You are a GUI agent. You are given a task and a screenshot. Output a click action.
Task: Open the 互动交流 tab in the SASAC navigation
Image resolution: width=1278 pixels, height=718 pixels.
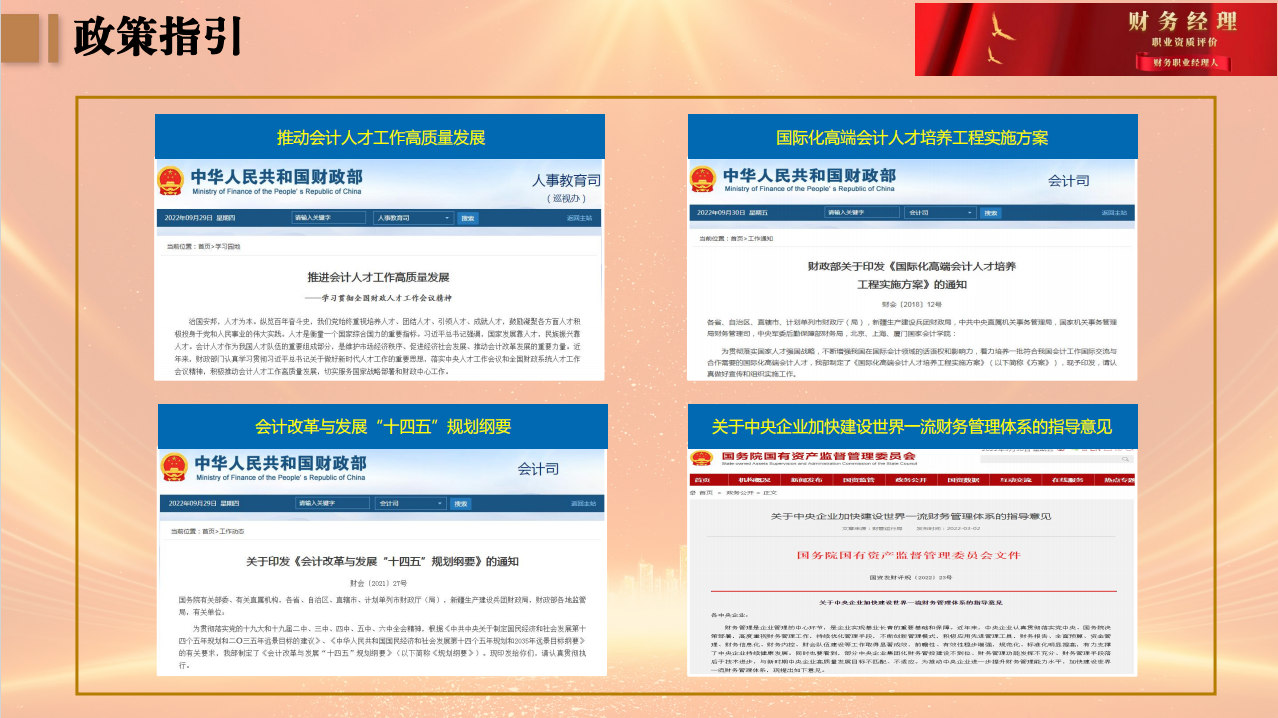coord(1016,480)
